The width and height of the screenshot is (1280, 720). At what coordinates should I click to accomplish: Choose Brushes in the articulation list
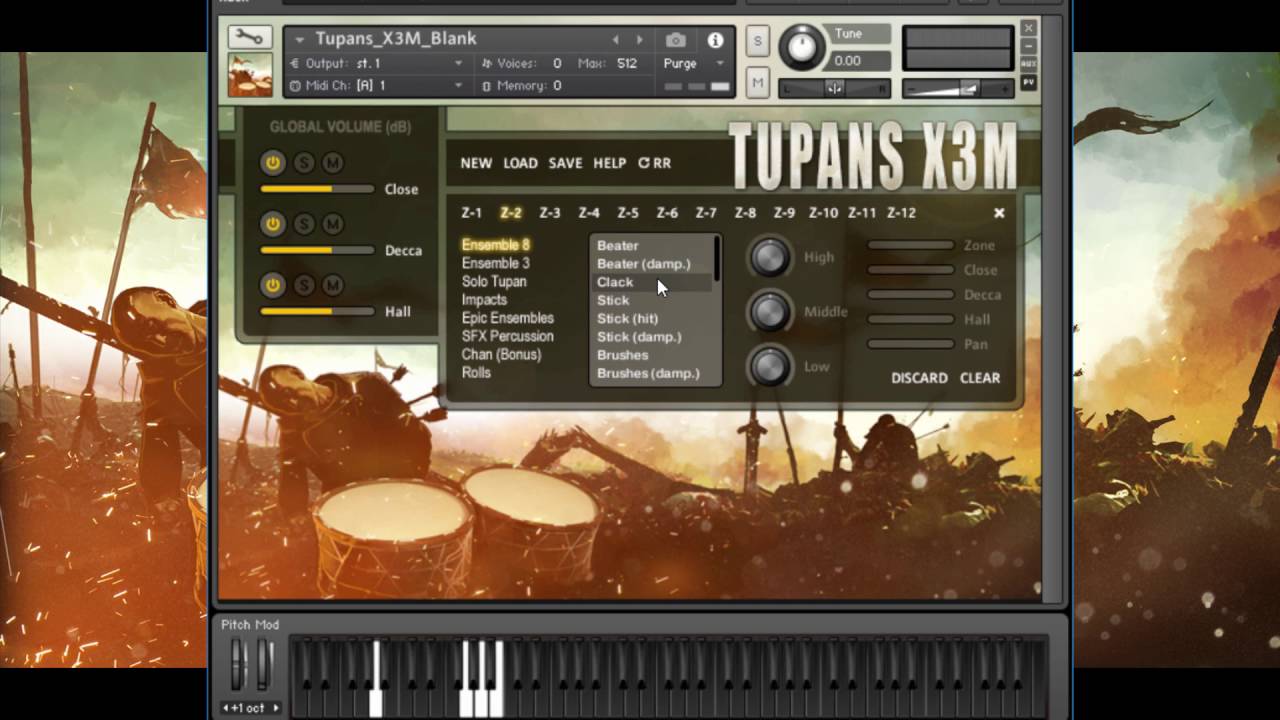[622, 355]
